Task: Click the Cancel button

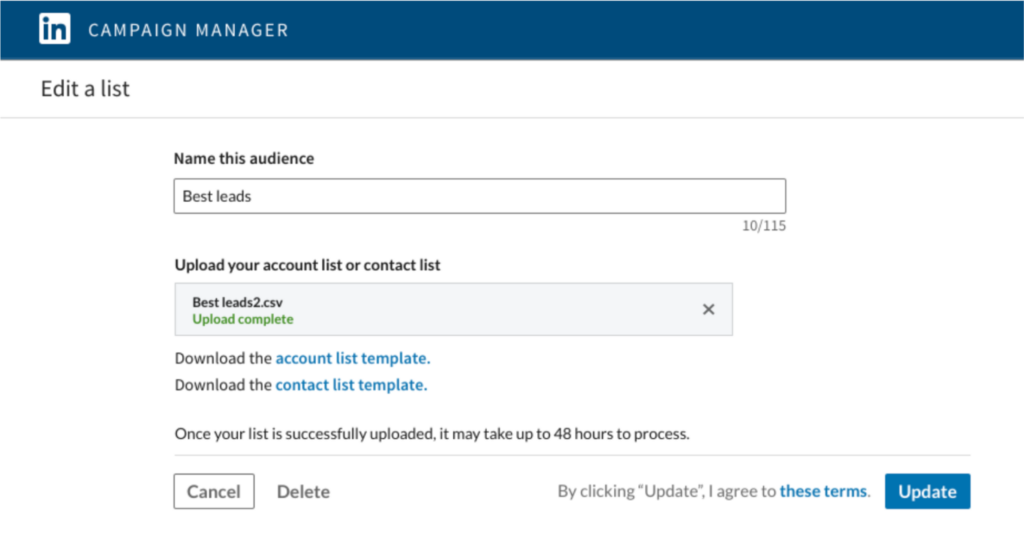Action: coord(214,491)
